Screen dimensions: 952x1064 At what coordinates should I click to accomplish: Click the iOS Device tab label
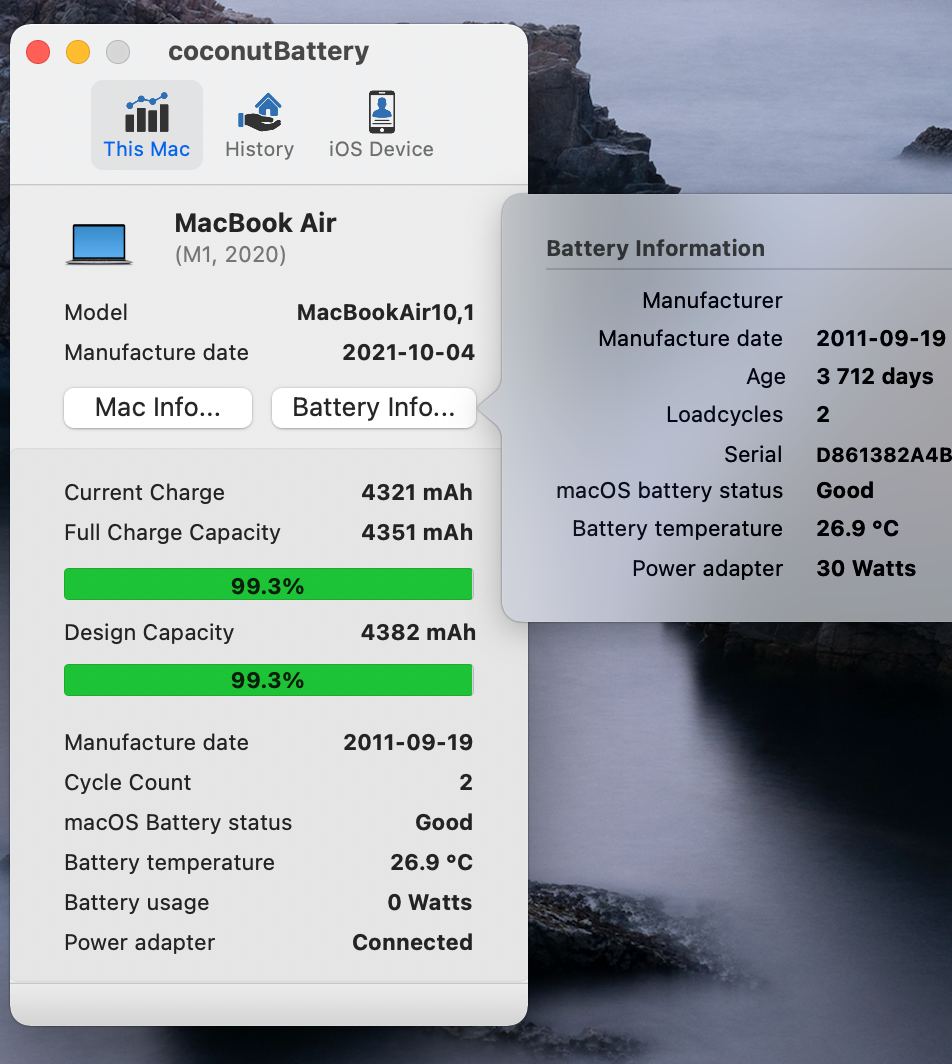[381, 149]
